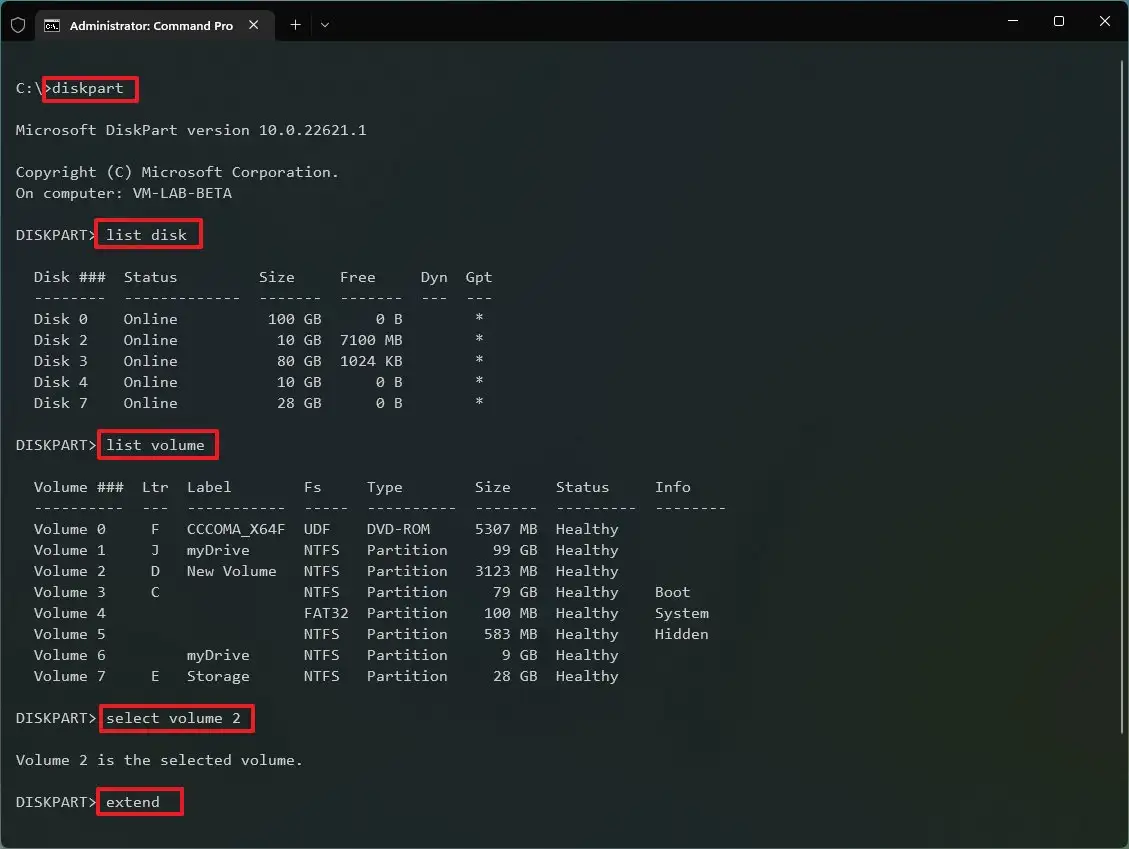
Task: Click the 'New Volume' label in volume list
Action: tap(231, 571)
